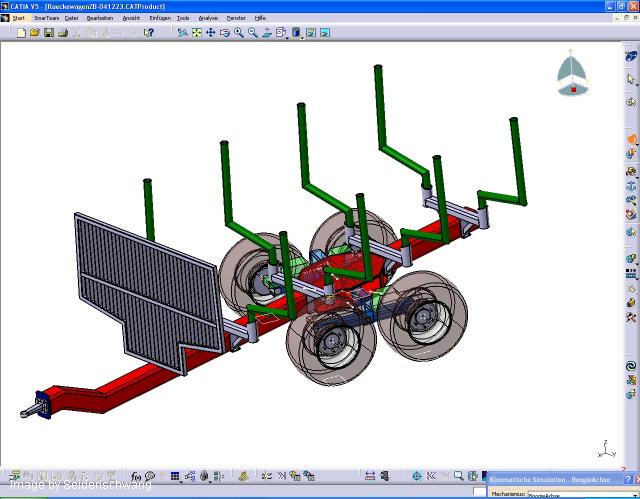Open the Einfügen menu
640x499 pixels.
[158, 18]
